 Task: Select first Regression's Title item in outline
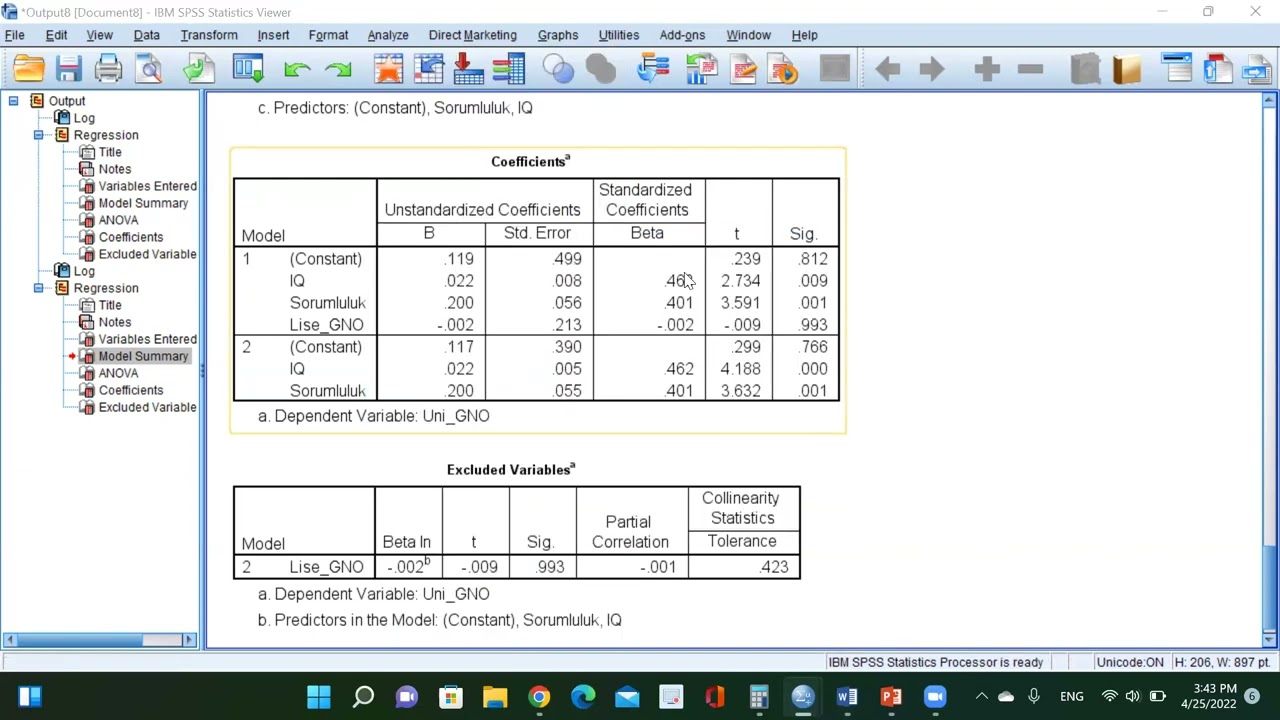[110, 152]
